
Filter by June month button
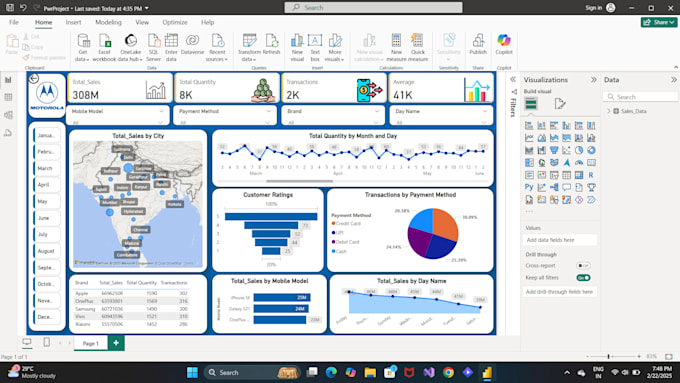click(47, 218)
